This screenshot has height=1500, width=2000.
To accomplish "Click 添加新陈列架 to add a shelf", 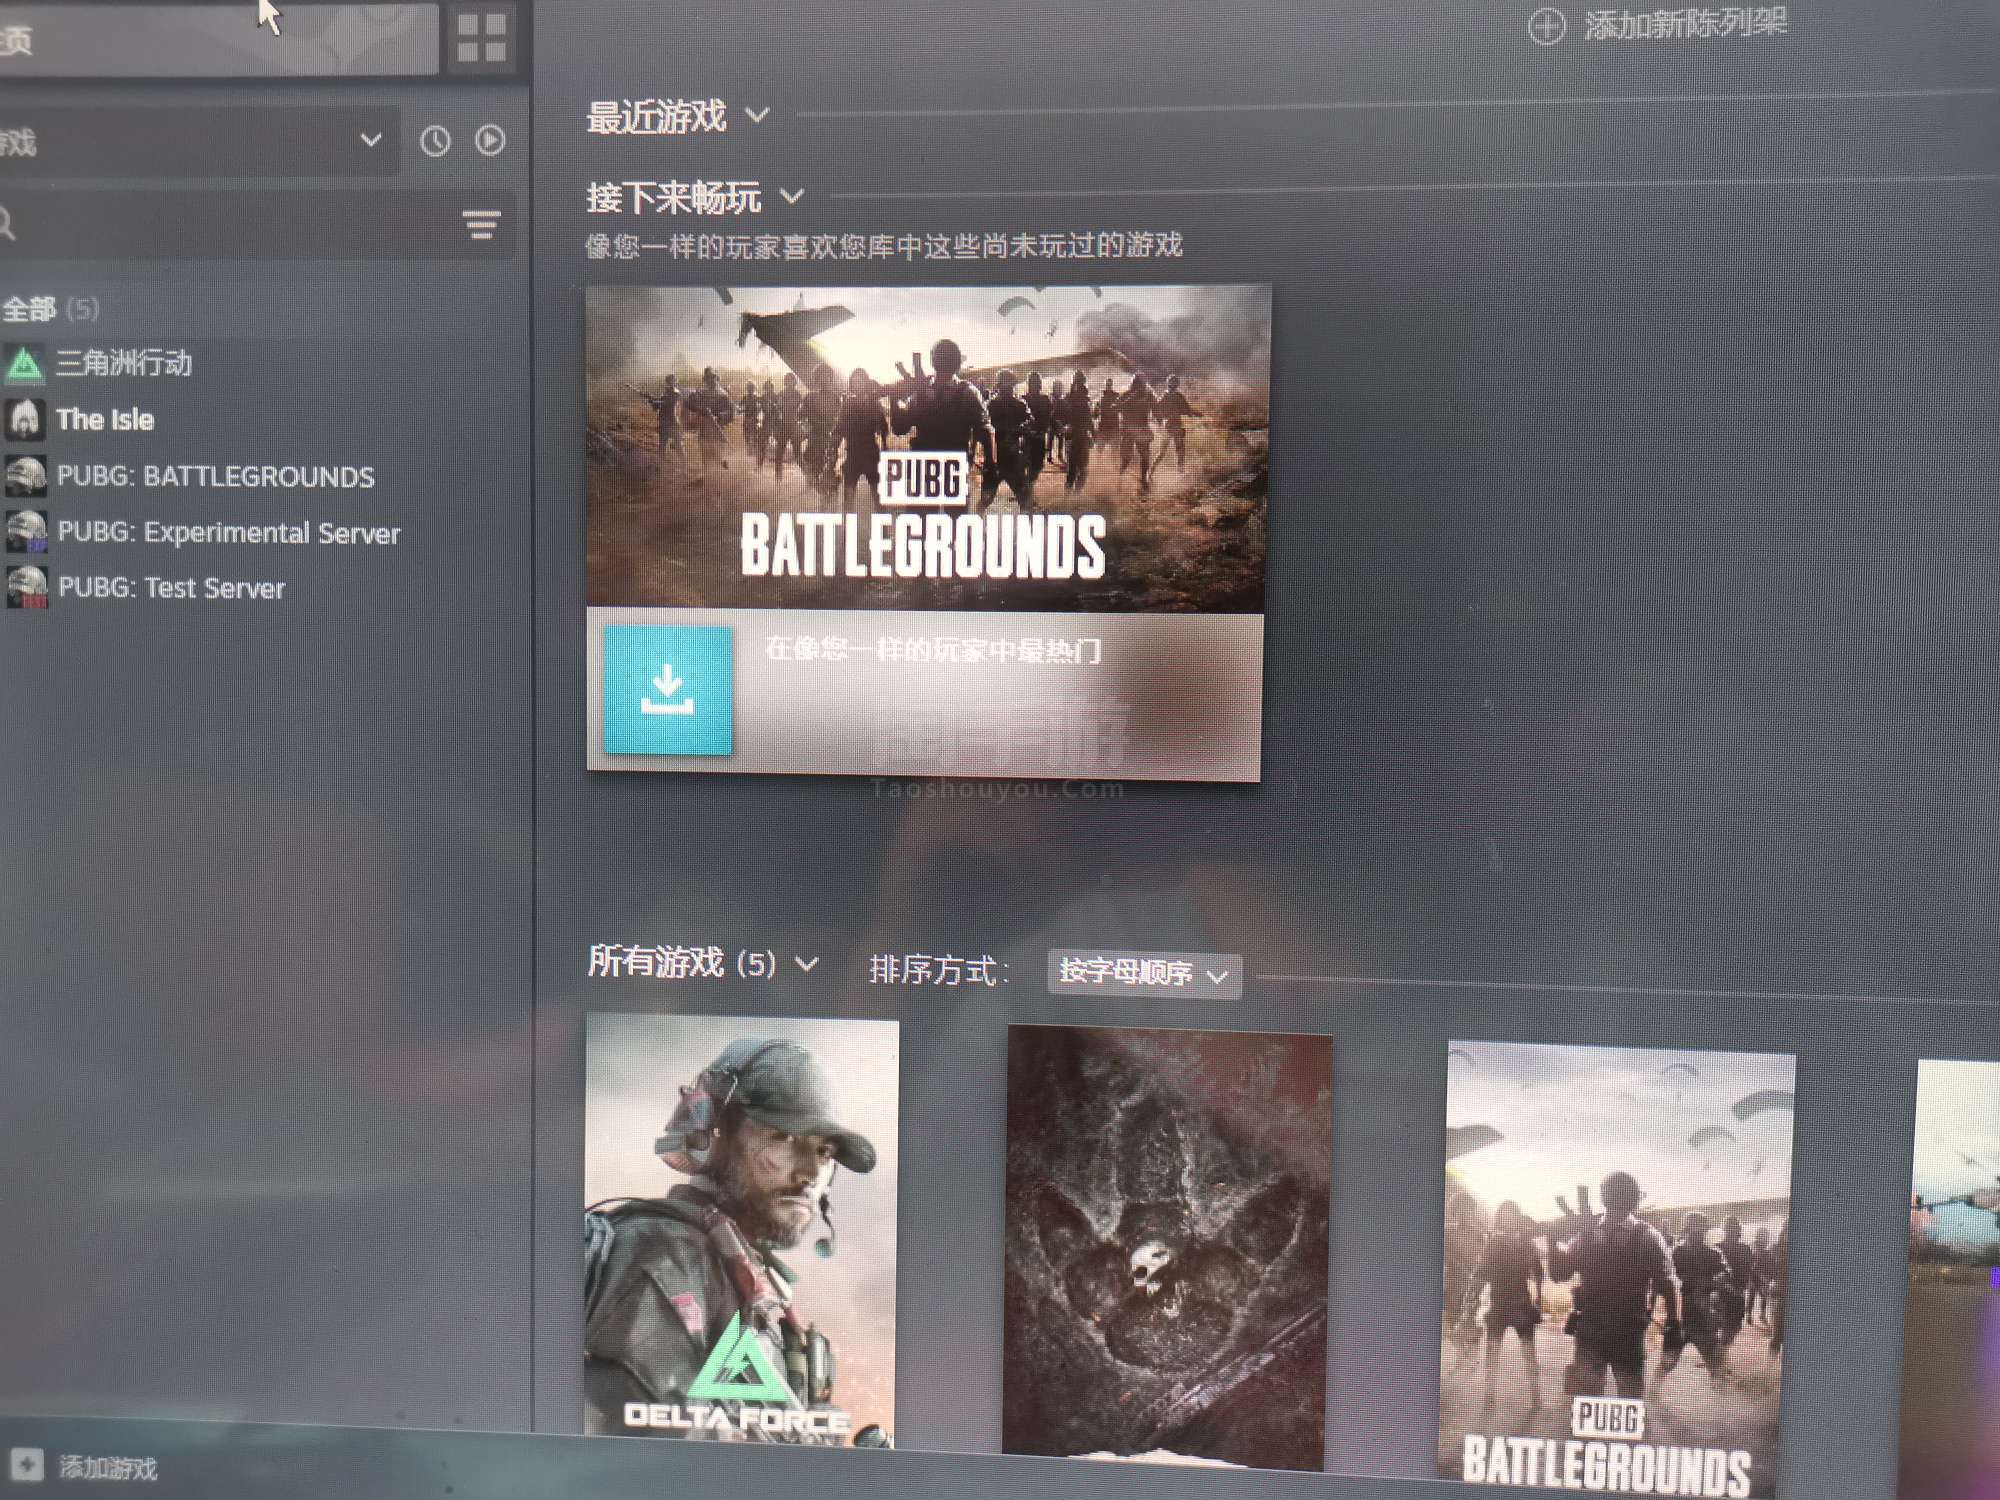I will [x=1685, y=24].
